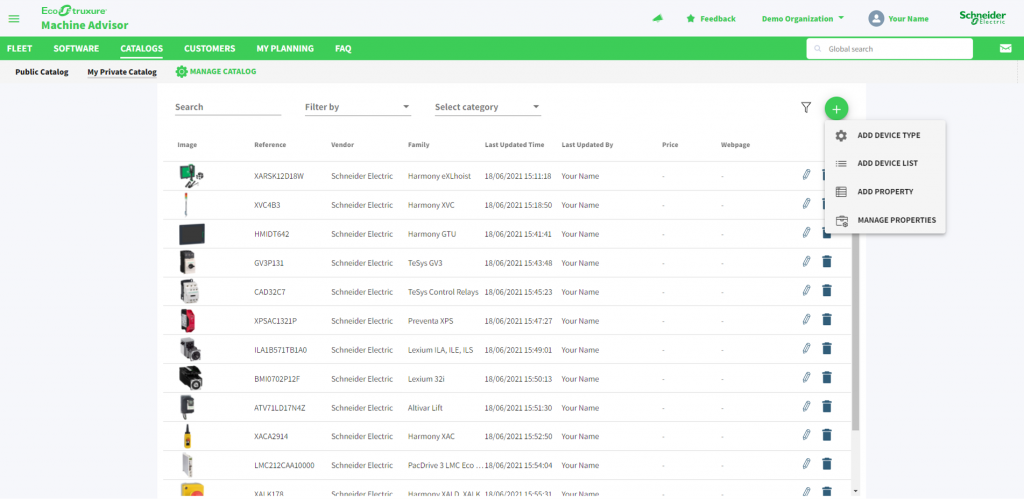Viewport: 1024px width, 499px height.
Task: Delete the CAD32C7 device entry
Action: pos(827,290)
